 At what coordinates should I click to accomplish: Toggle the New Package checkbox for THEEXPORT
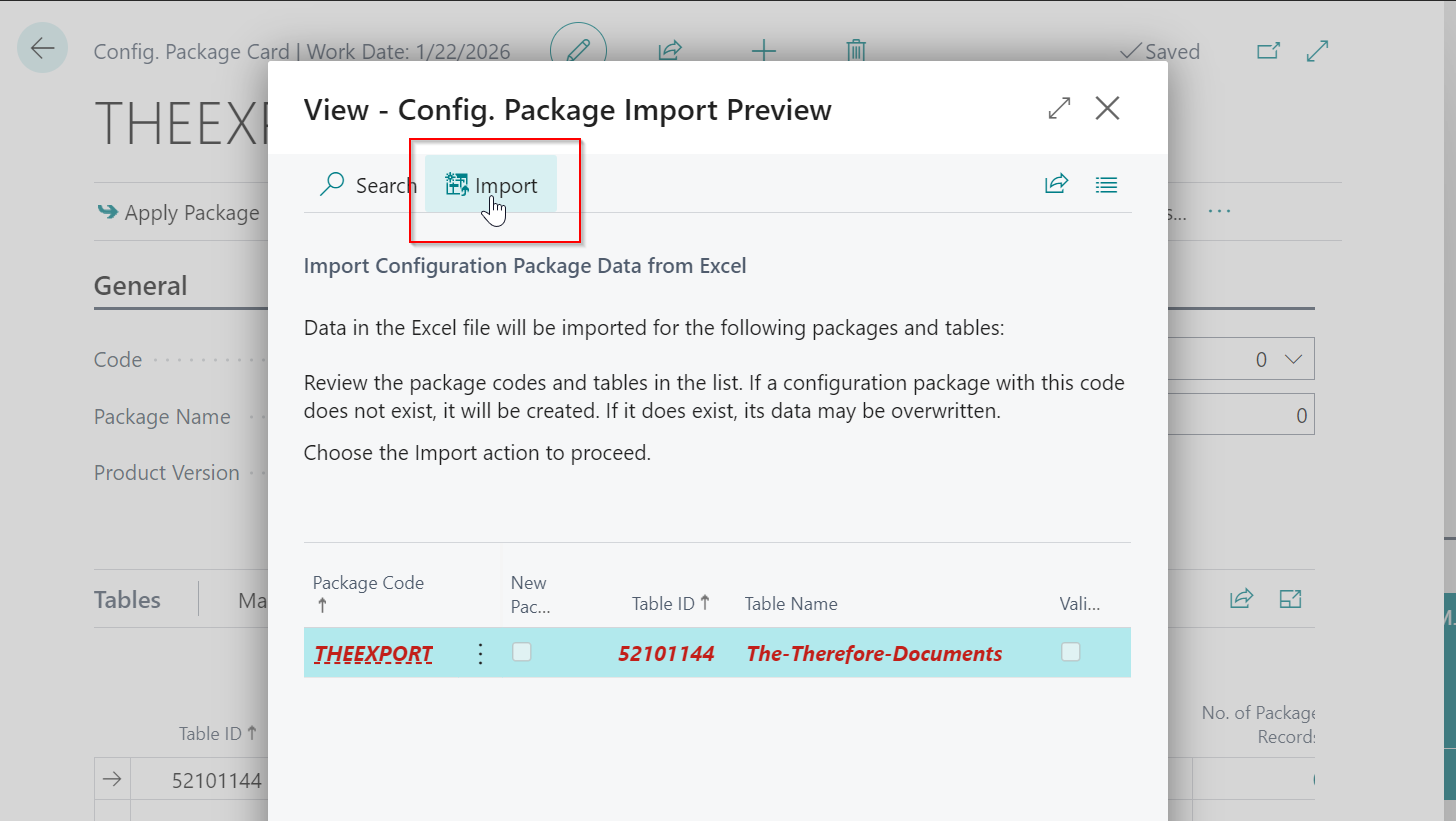(x=522, y=652)
